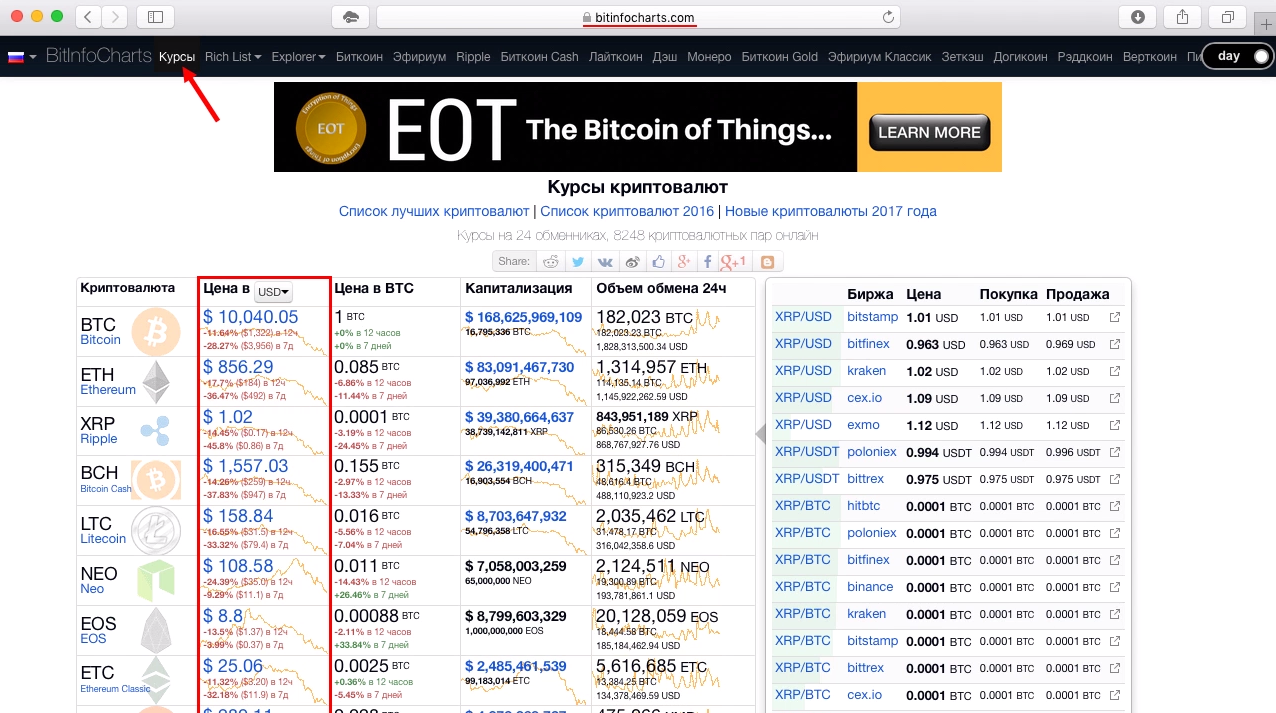1276x713 pixels.
Task: Open the Эфириум nav item
Action: (x=419, y=57)
